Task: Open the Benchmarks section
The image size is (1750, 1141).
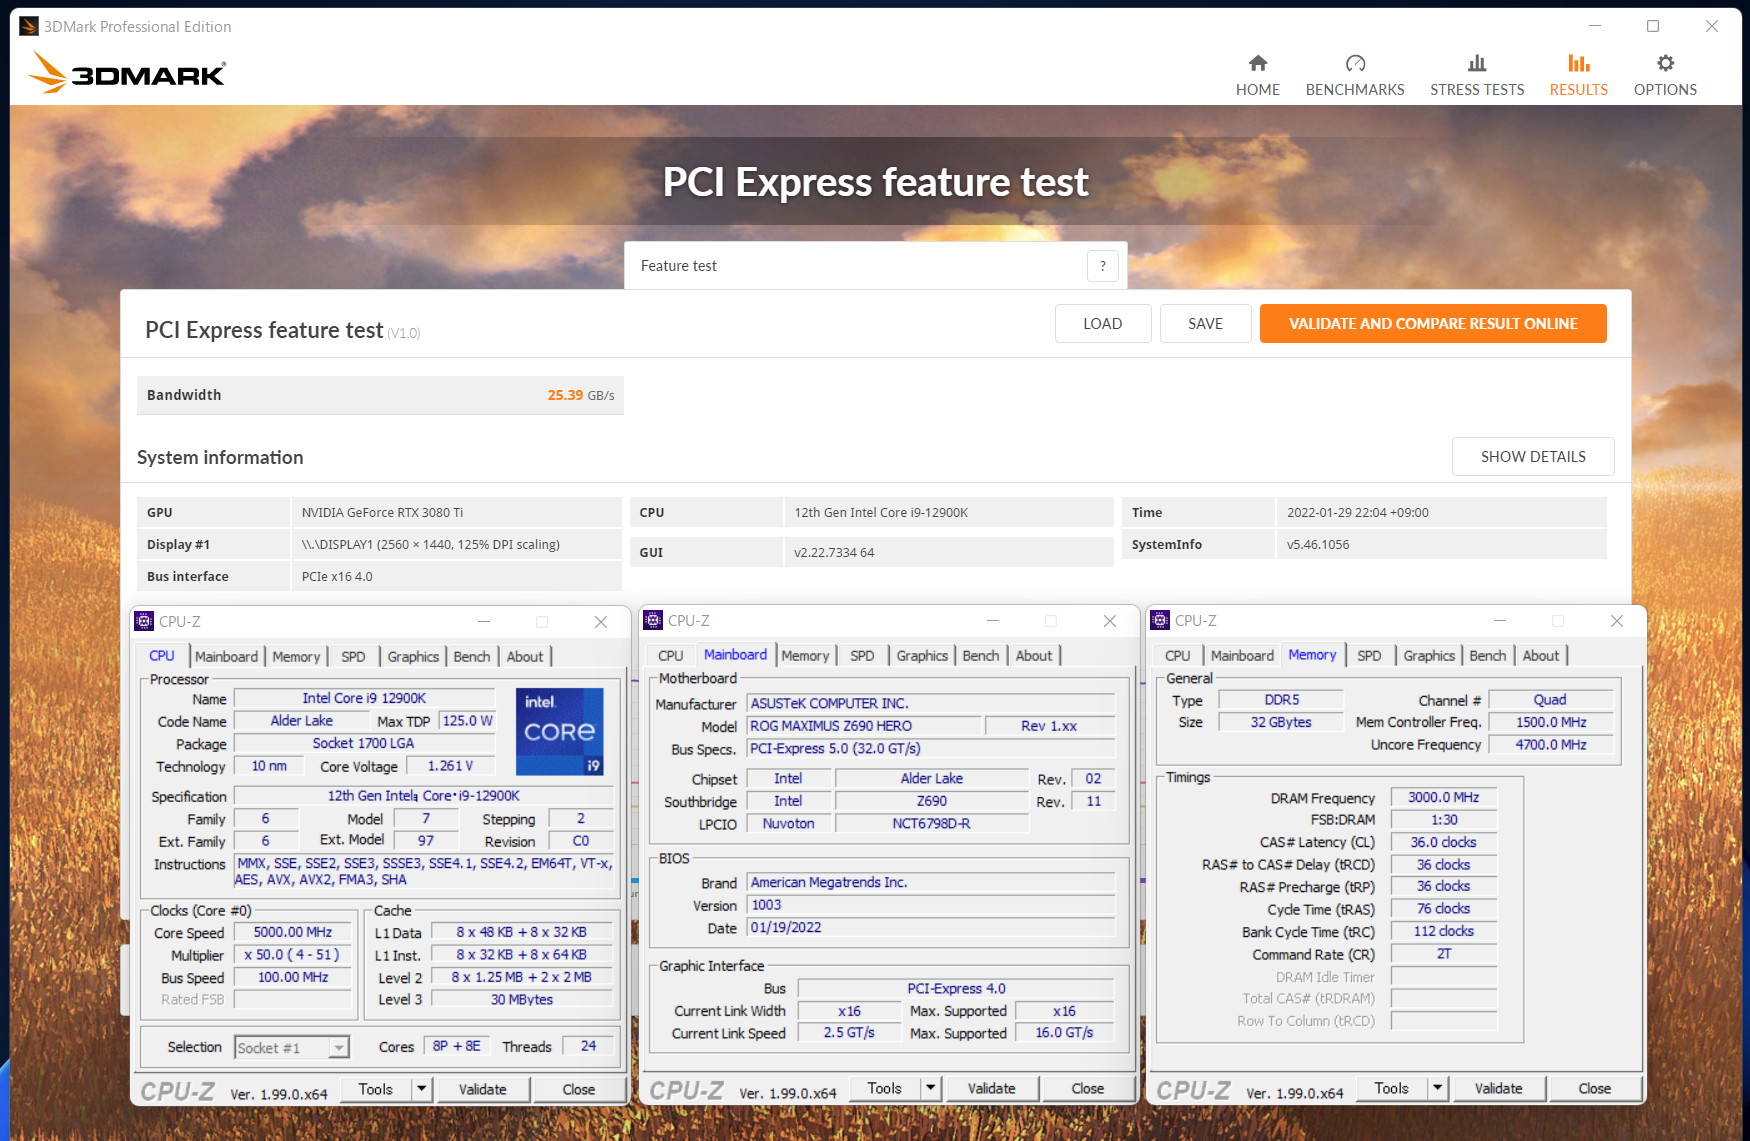Action: [1355, 75]
